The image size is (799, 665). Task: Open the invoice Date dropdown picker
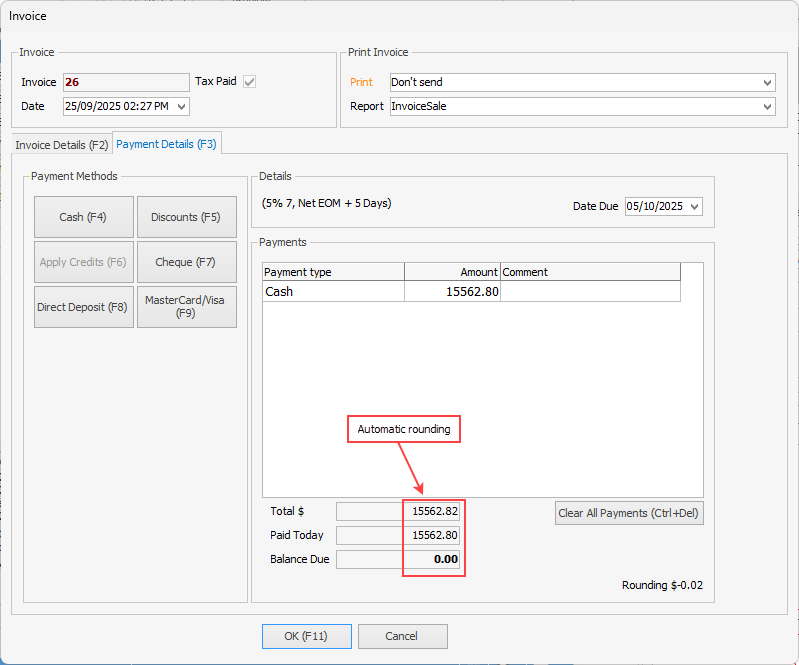[181, 106]
